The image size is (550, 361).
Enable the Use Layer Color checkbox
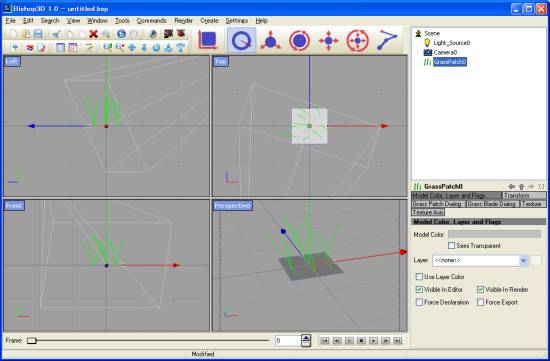(419, 277)
